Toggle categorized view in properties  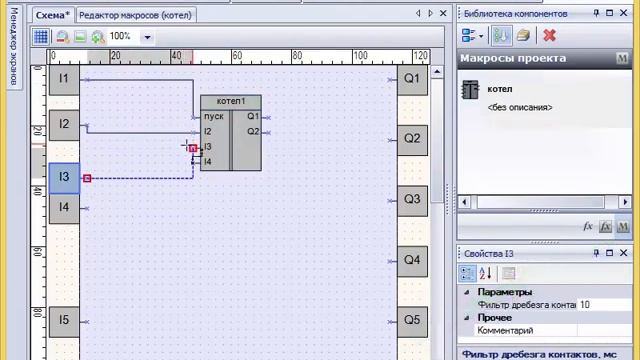[x=467, y=273]
